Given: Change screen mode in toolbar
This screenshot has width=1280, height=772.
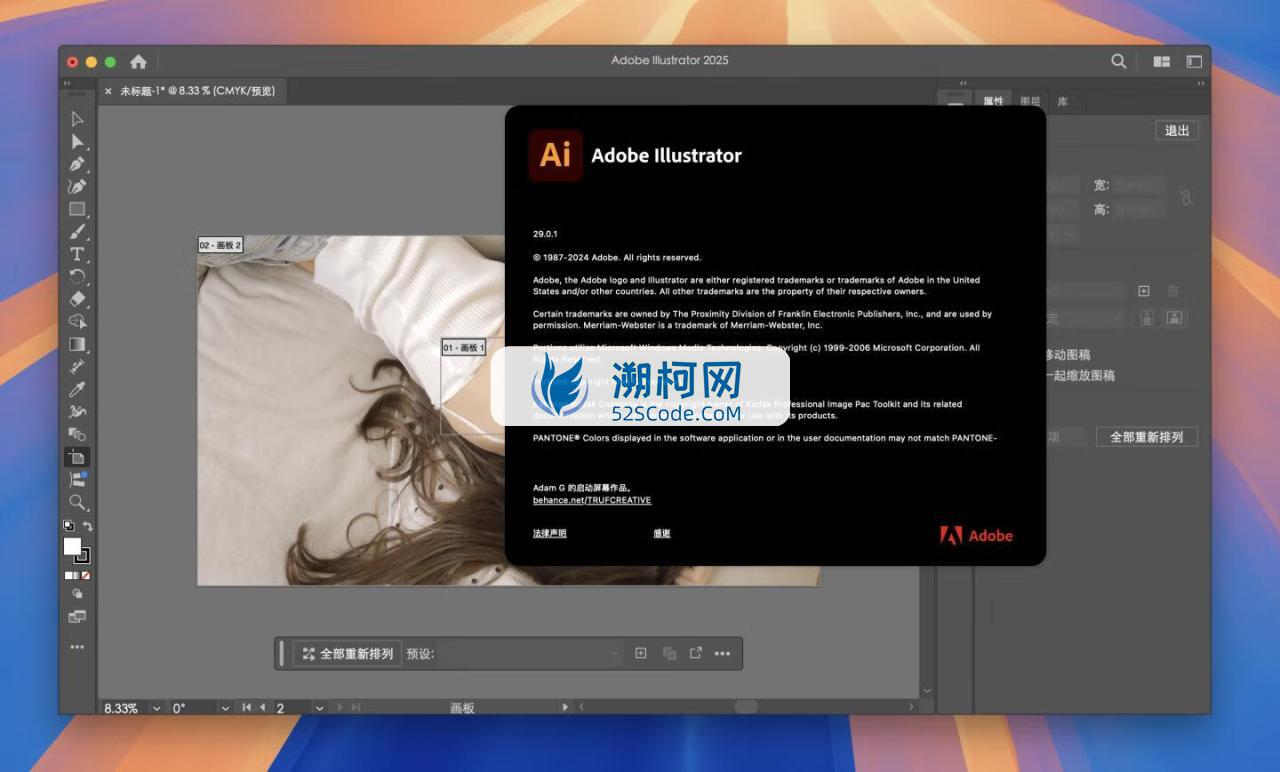Looking at the screenshot, I should (x=77, y=617).
